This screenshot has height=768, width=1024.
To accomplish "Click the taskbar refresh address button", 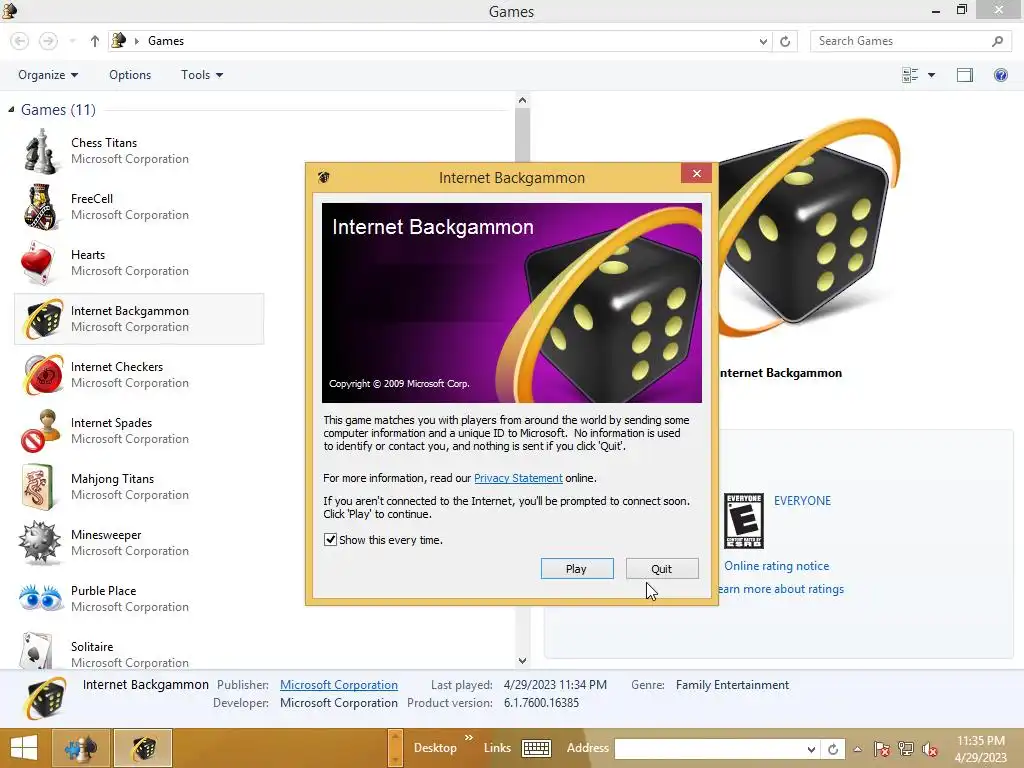I will (833, 749).
